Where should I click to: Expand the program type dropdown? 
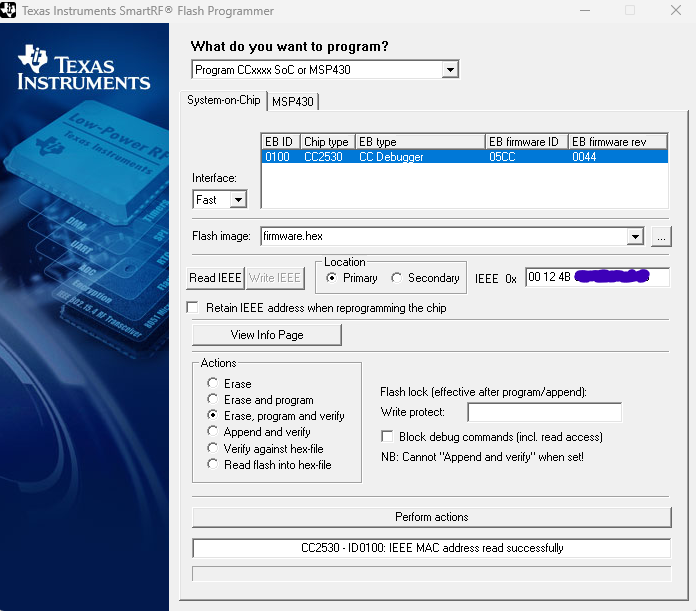tap(450, 70)
